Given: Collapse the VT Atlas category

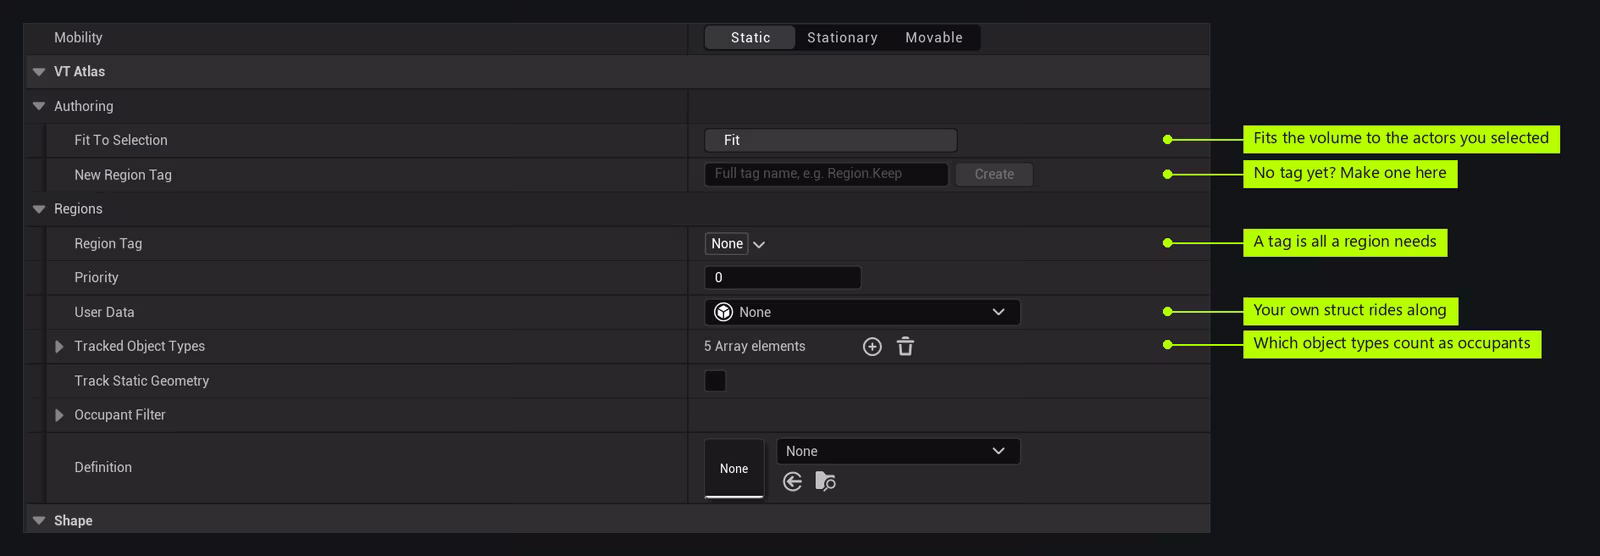Looking at the screenshot, I should pyautogui.click(x=39, y=72).
